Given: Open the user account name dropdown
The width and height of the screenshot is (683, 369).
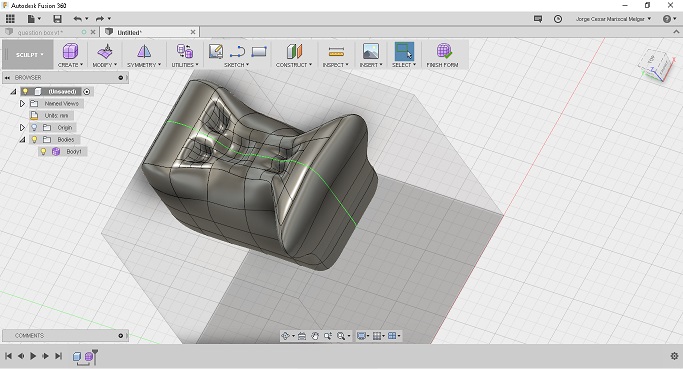Looking at the screenshot, I should click(613, 19).
